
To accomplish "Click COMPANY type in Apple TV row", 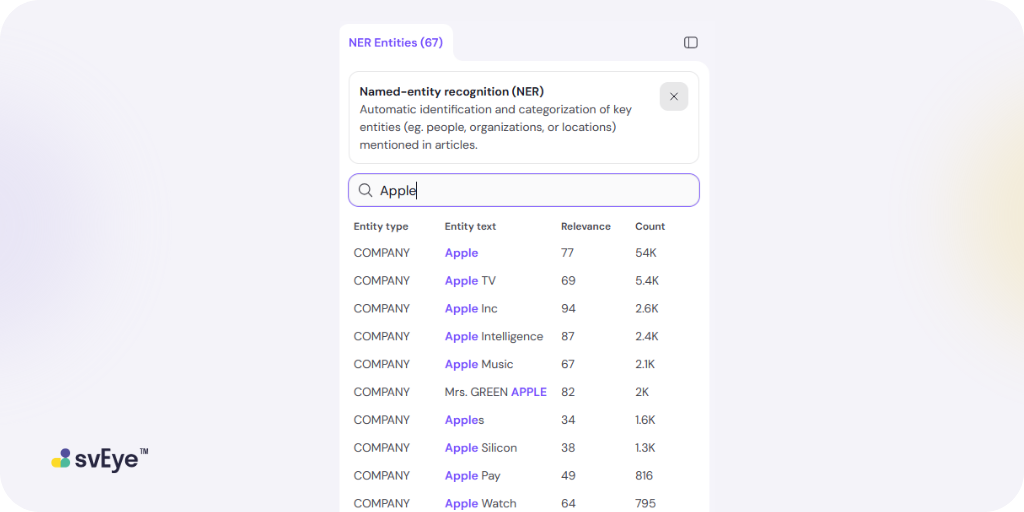I will point(381,281).
